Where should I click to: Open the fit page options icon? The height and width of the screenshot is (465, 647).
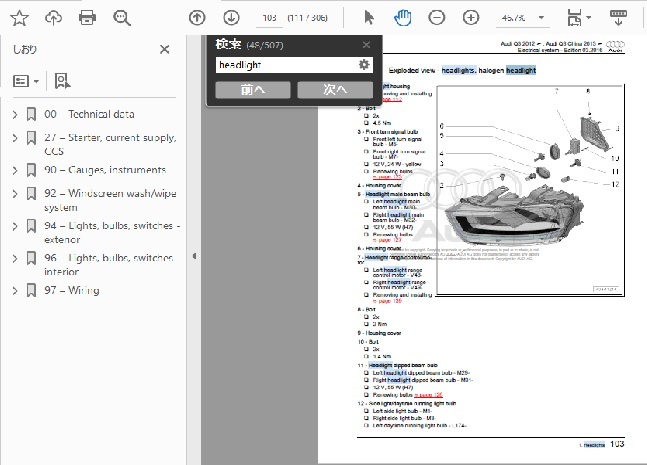579,18
